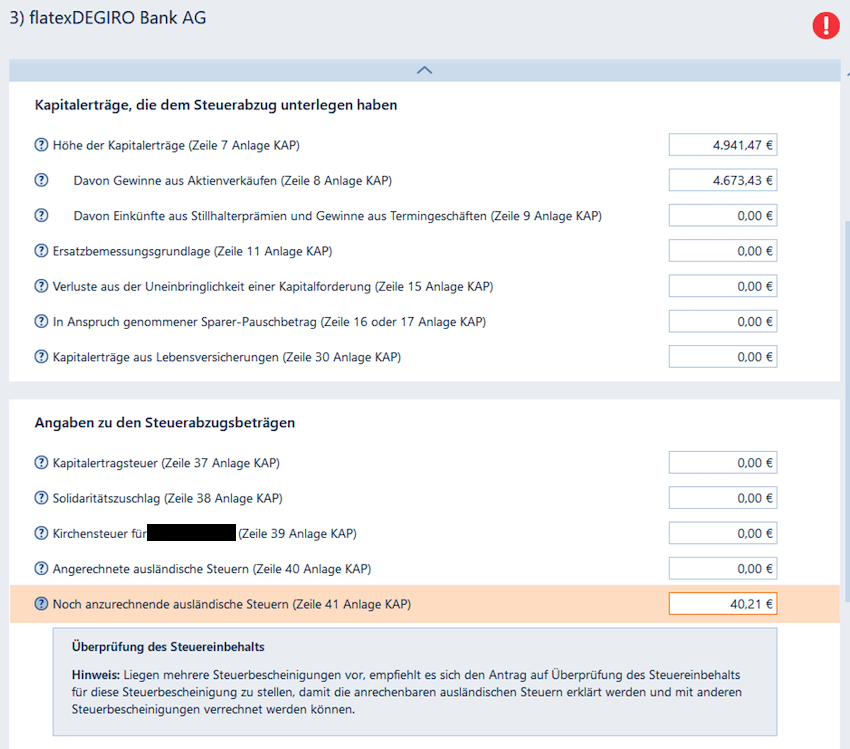Click label 'Noch anzurechnende ausländische Steuern'
Viewport: 850px width, 749px height.
click(x=170, y=604)
